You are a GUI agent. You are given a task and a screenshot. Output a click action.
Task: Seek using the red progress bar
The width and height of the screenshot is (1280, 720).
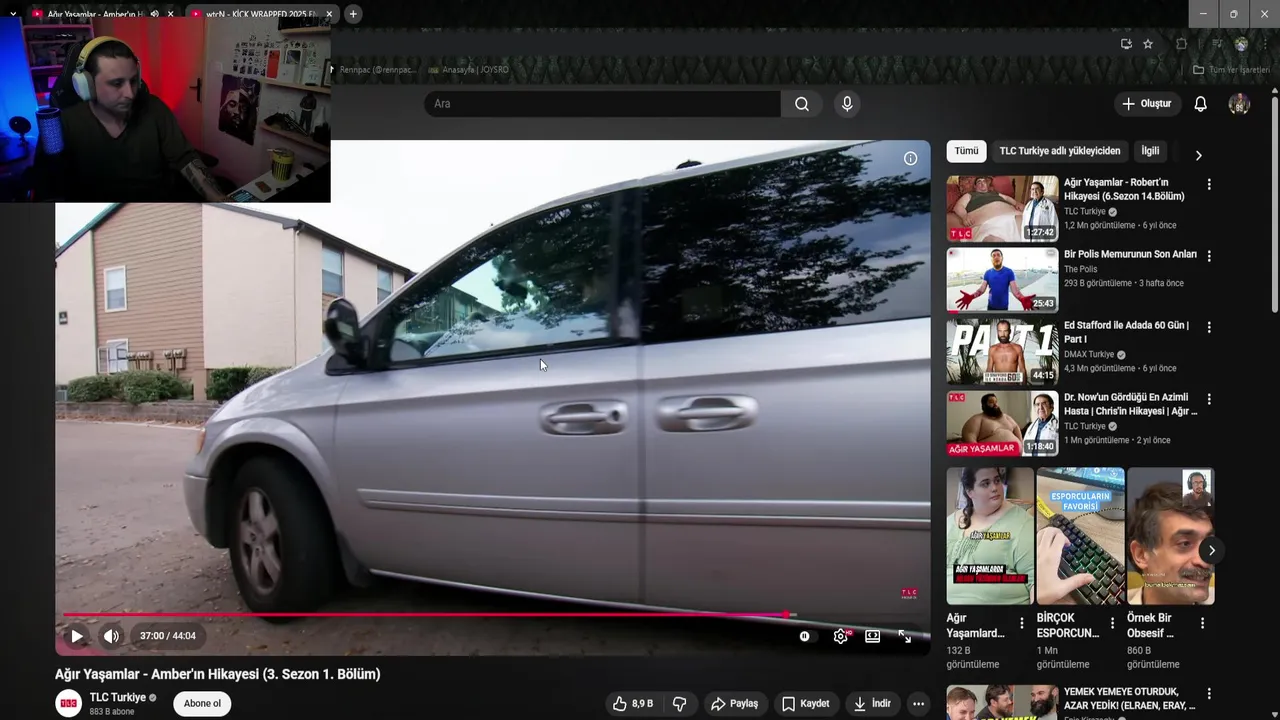point(493,615)
